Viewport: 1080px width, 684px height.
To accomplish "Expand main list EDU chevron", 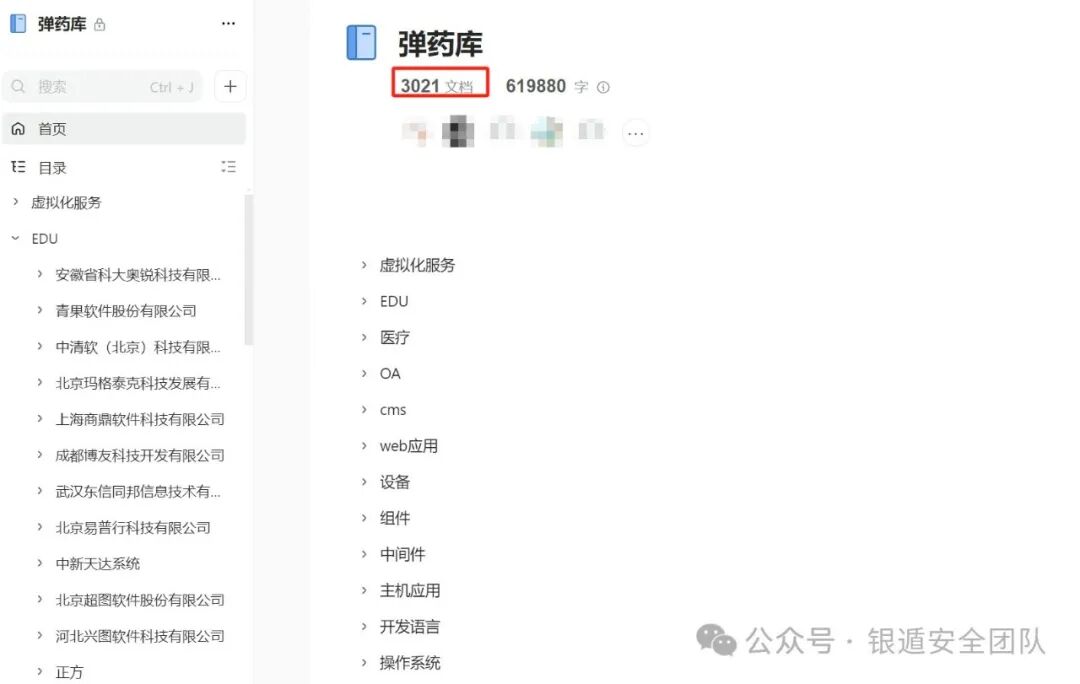I will point(364,301).
